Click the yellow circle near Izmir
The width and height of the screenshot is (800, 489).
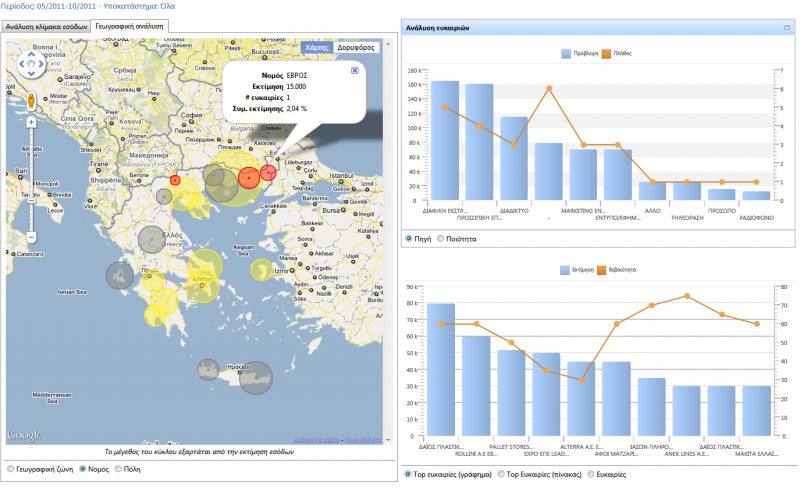[262, 270]
